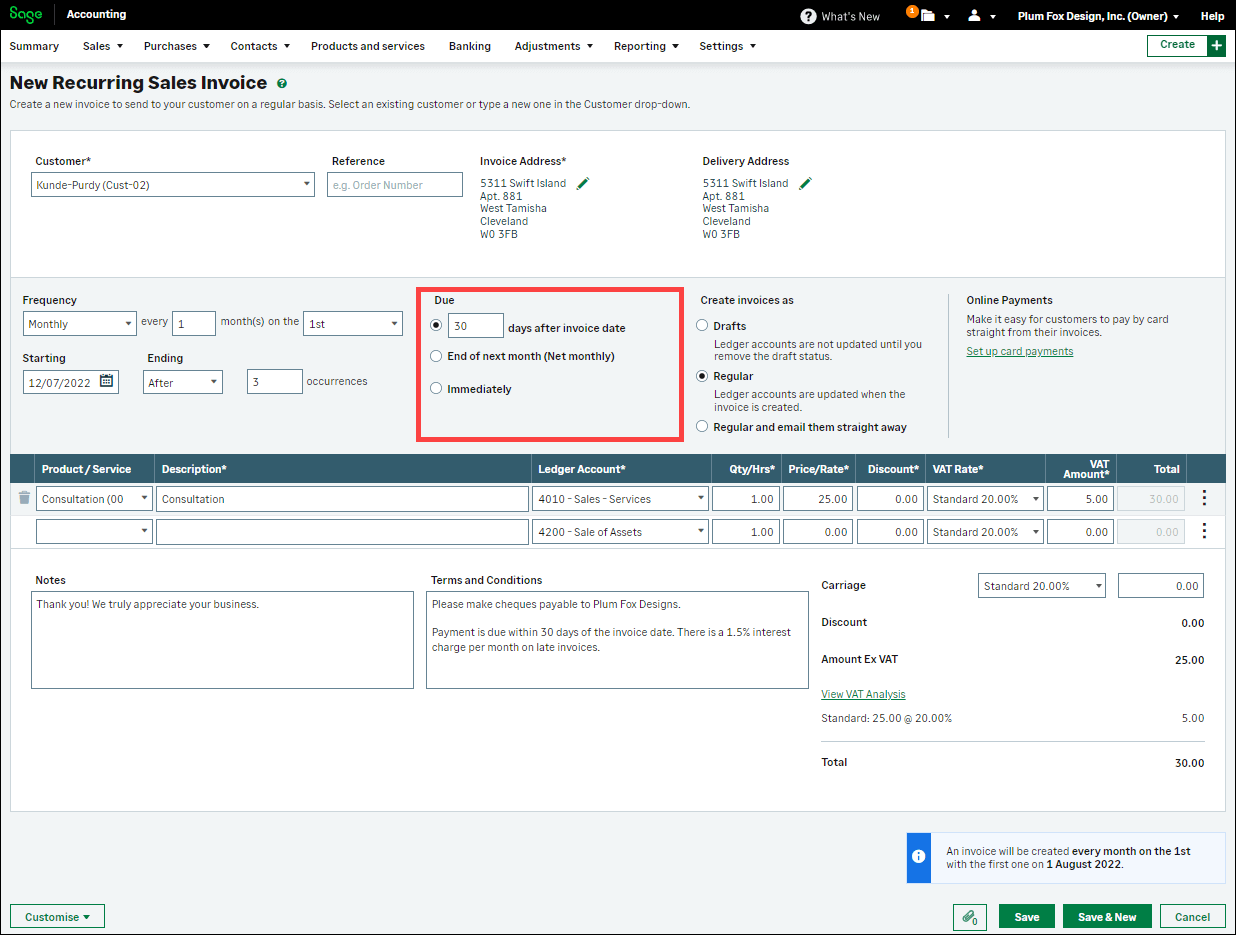Expand the Frequency Monthly dropdown

[x=80, y=324]
